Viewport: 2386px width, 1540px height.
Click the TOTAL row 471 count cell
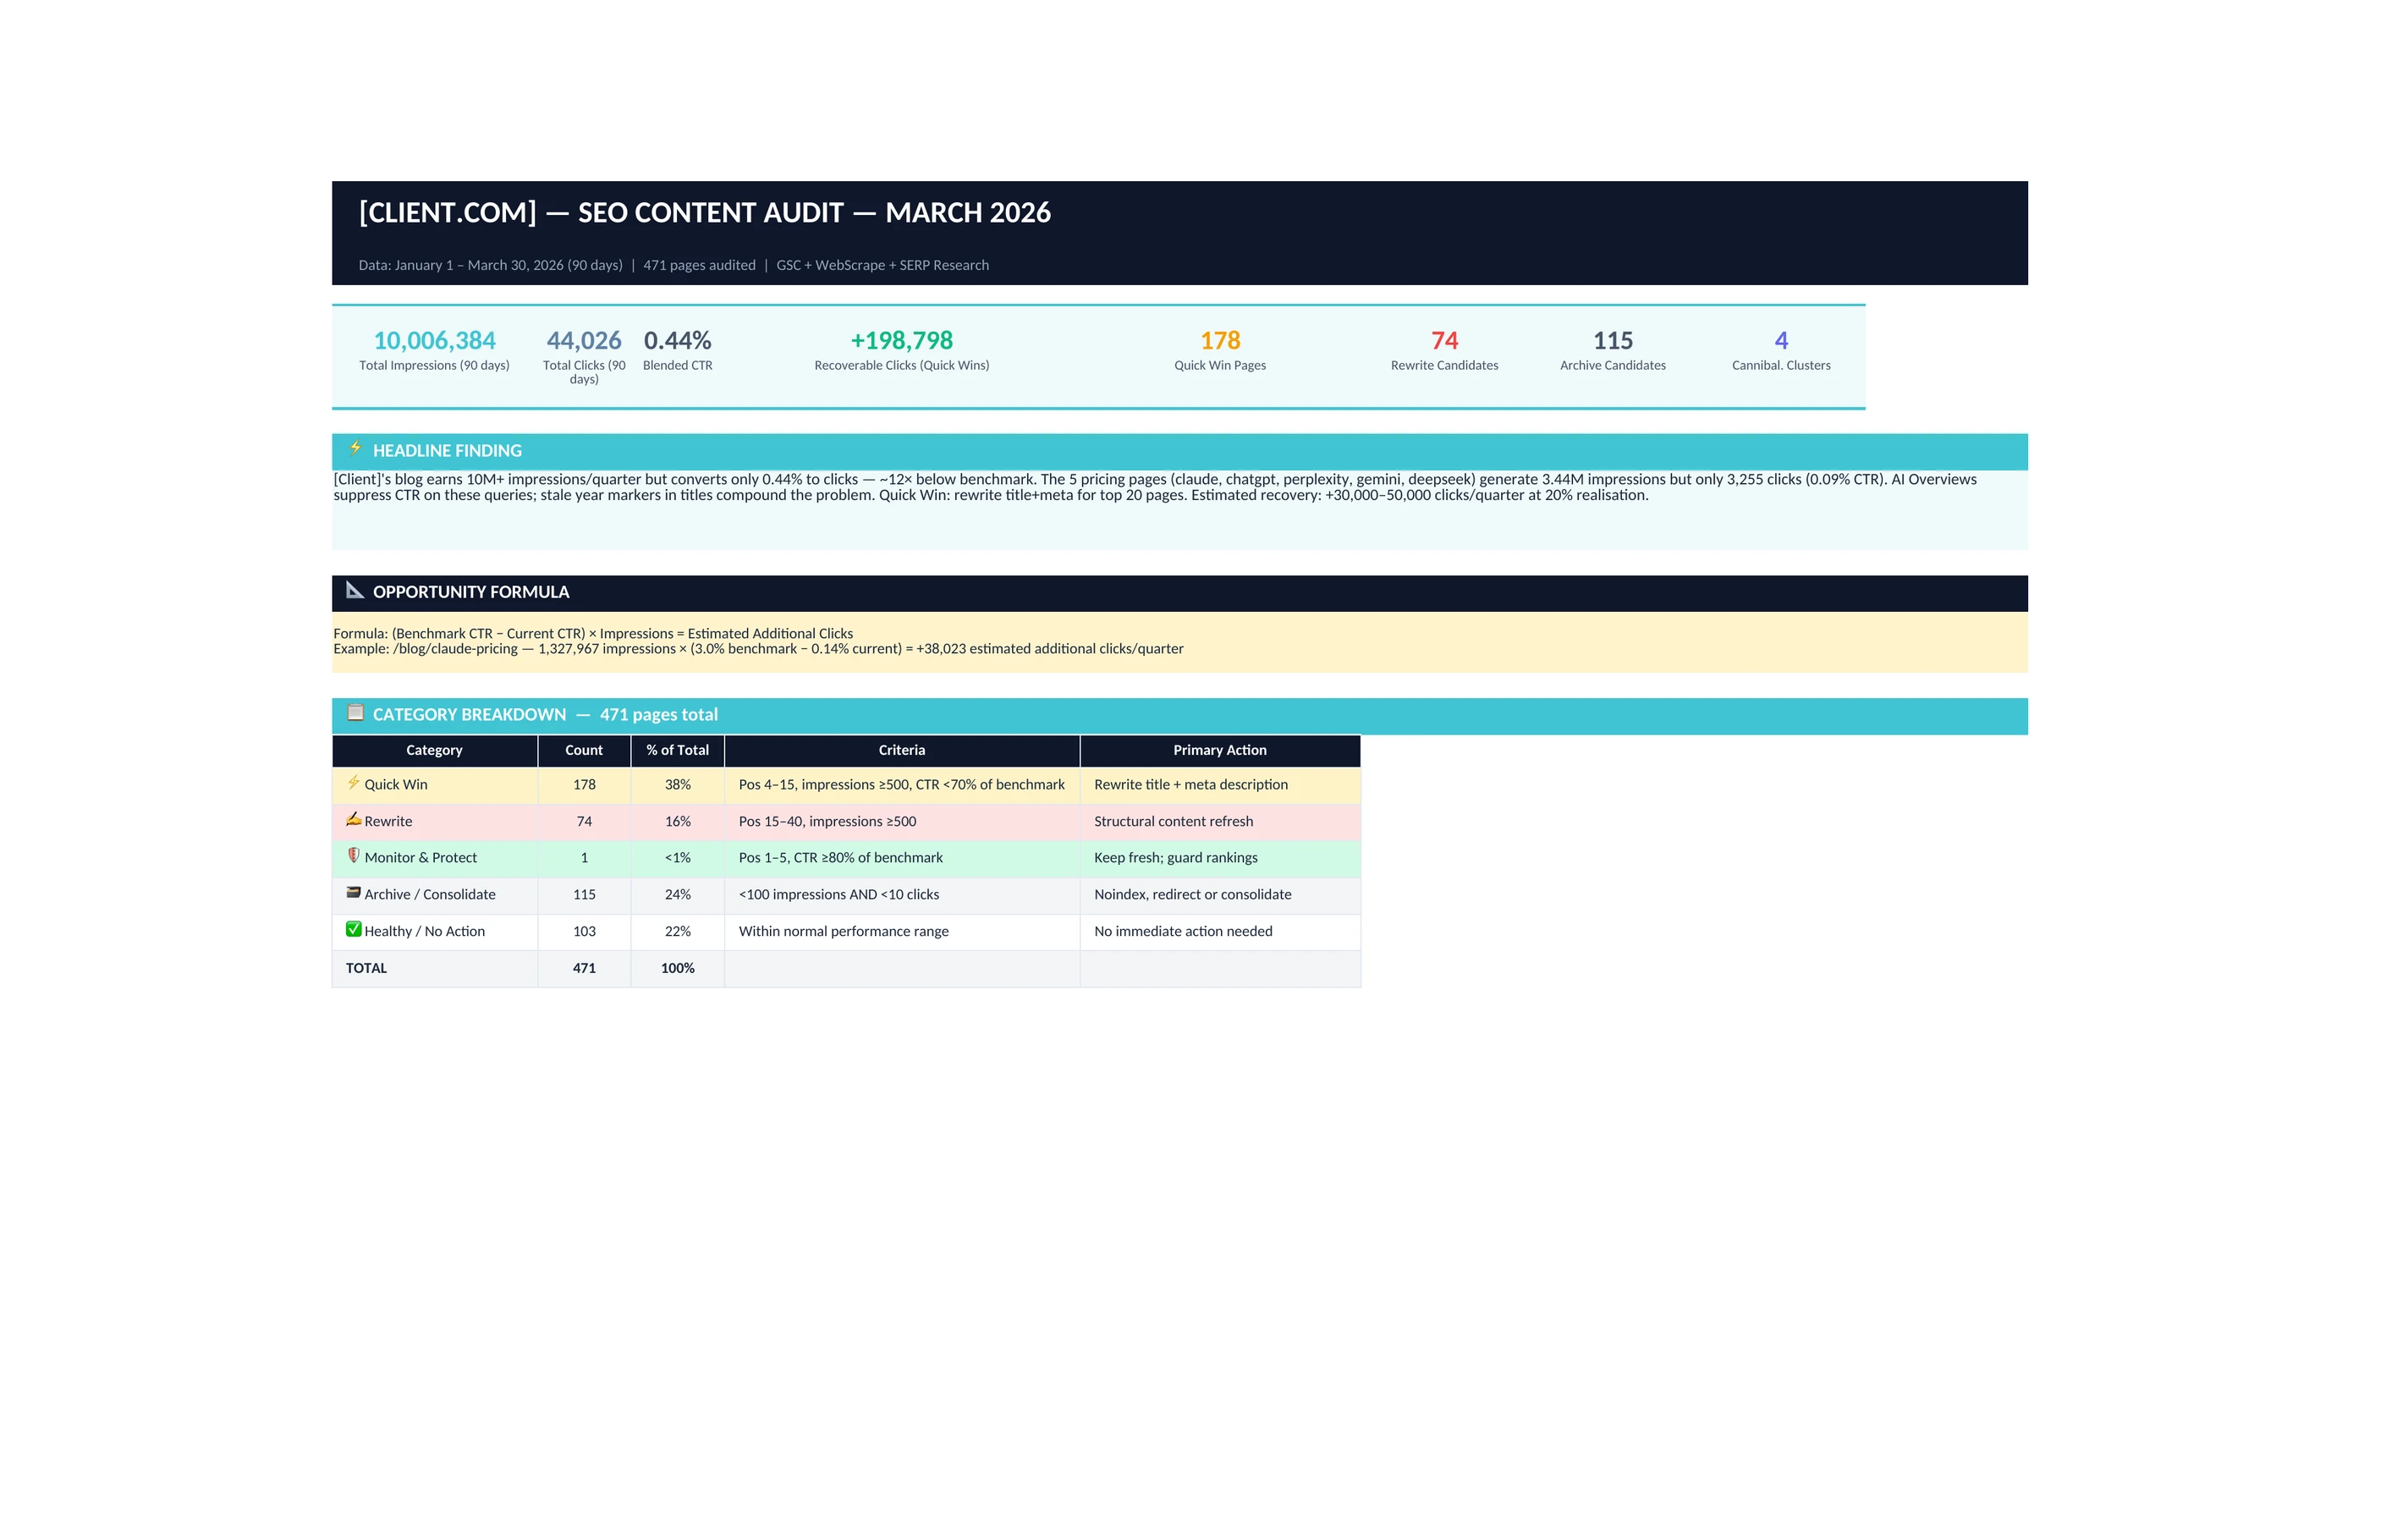(x=584, y=968)
